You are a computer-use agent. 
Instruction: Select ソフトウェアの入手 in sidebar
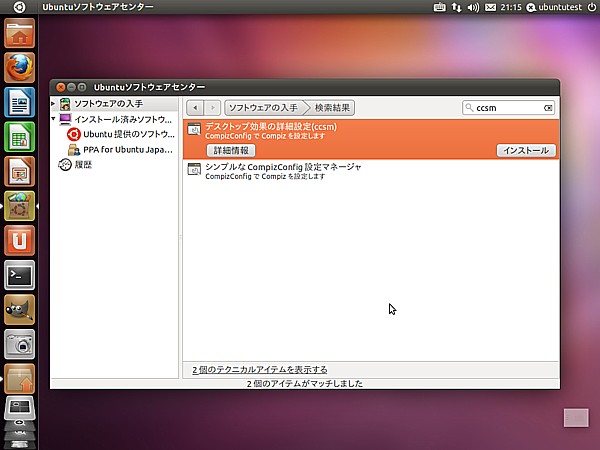tap(114, 104)
